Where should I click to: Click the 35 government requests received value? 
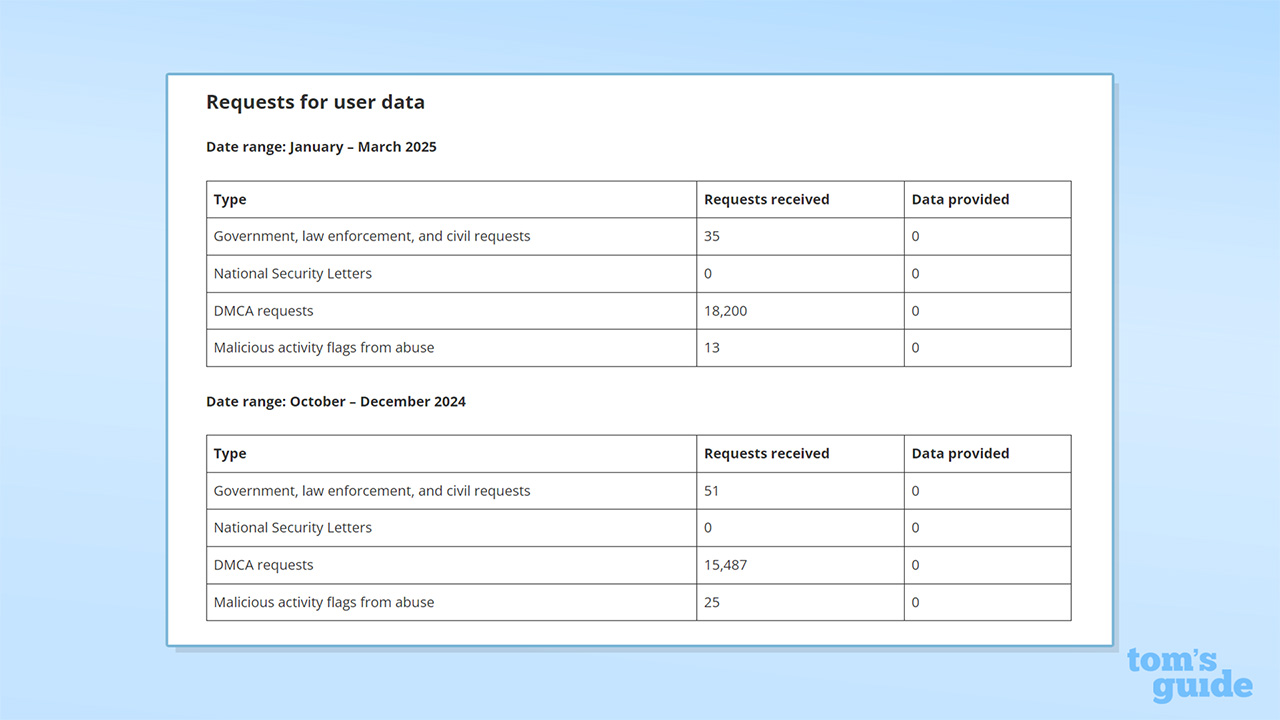pos(712,237)
